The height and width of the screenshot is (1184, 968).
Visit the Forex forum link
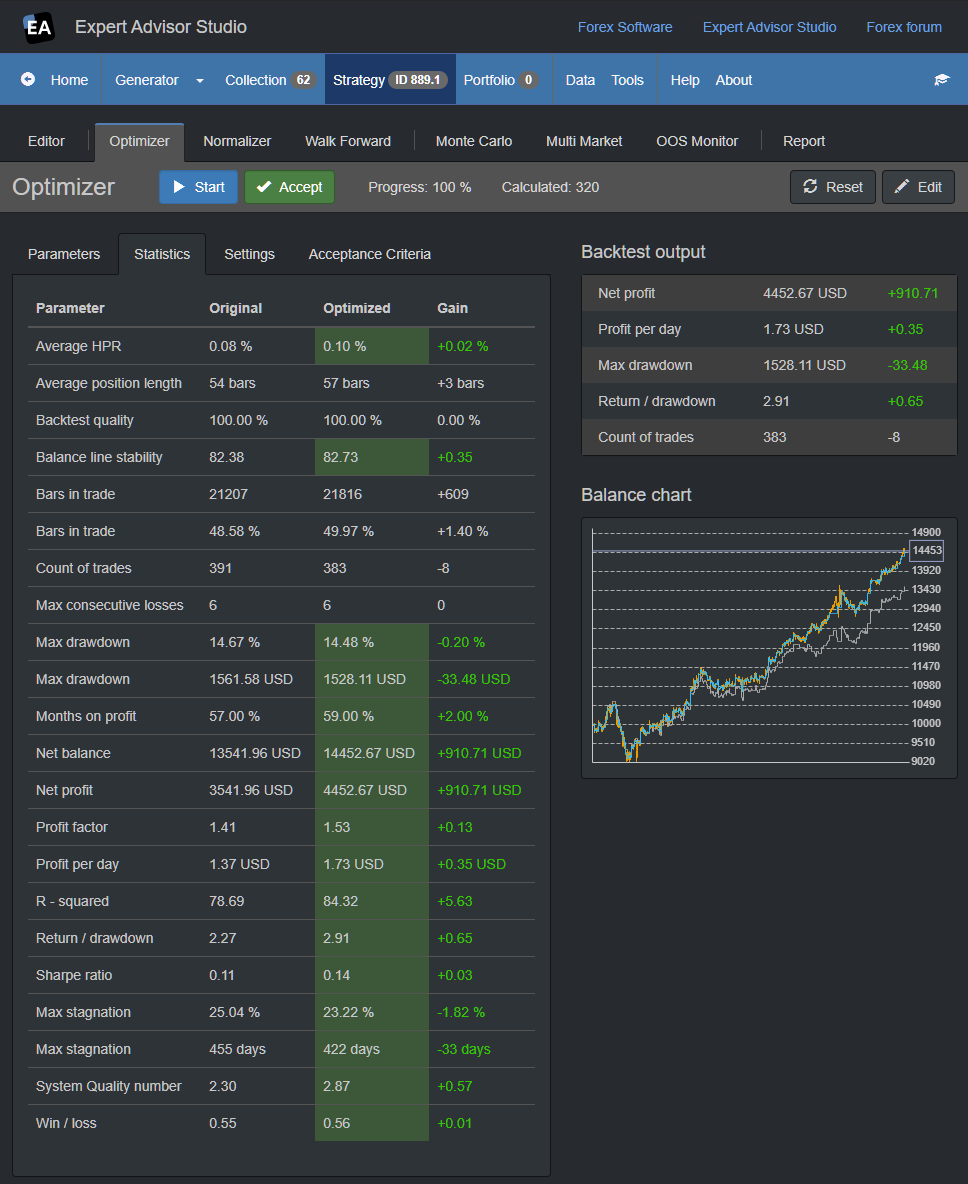(904, 27)
